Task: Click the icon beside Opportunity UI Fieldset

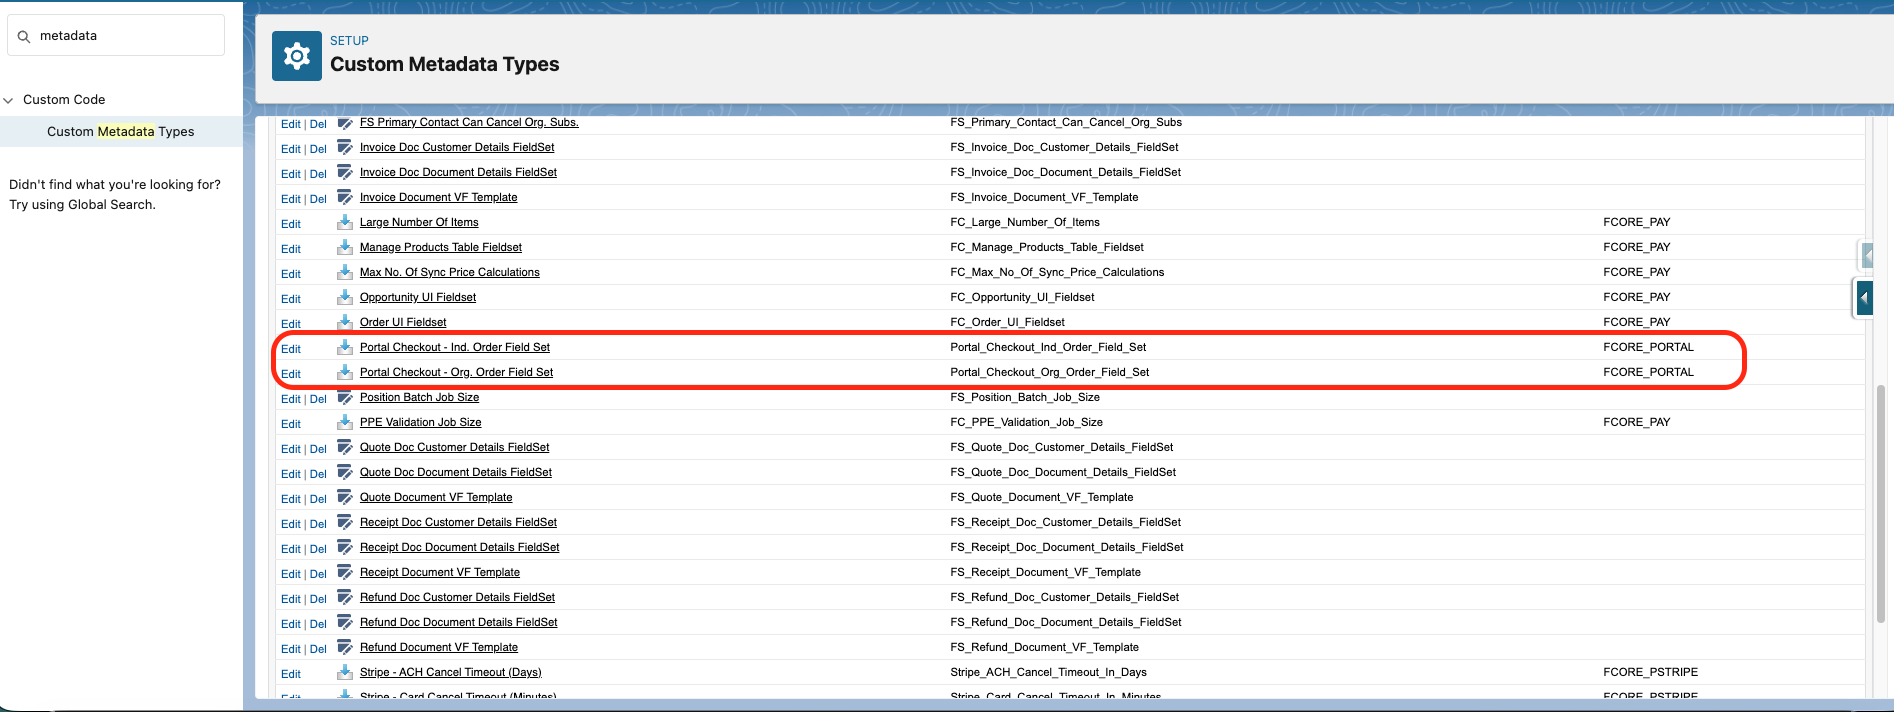Action: coord(345,297)
